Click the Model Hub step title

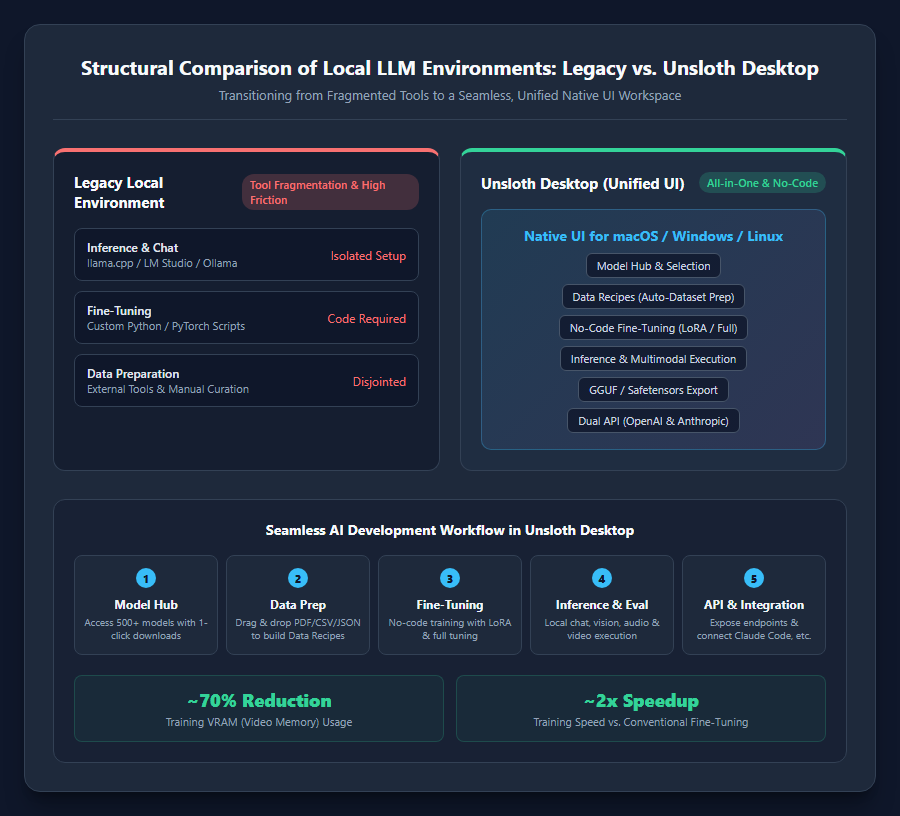146,605
